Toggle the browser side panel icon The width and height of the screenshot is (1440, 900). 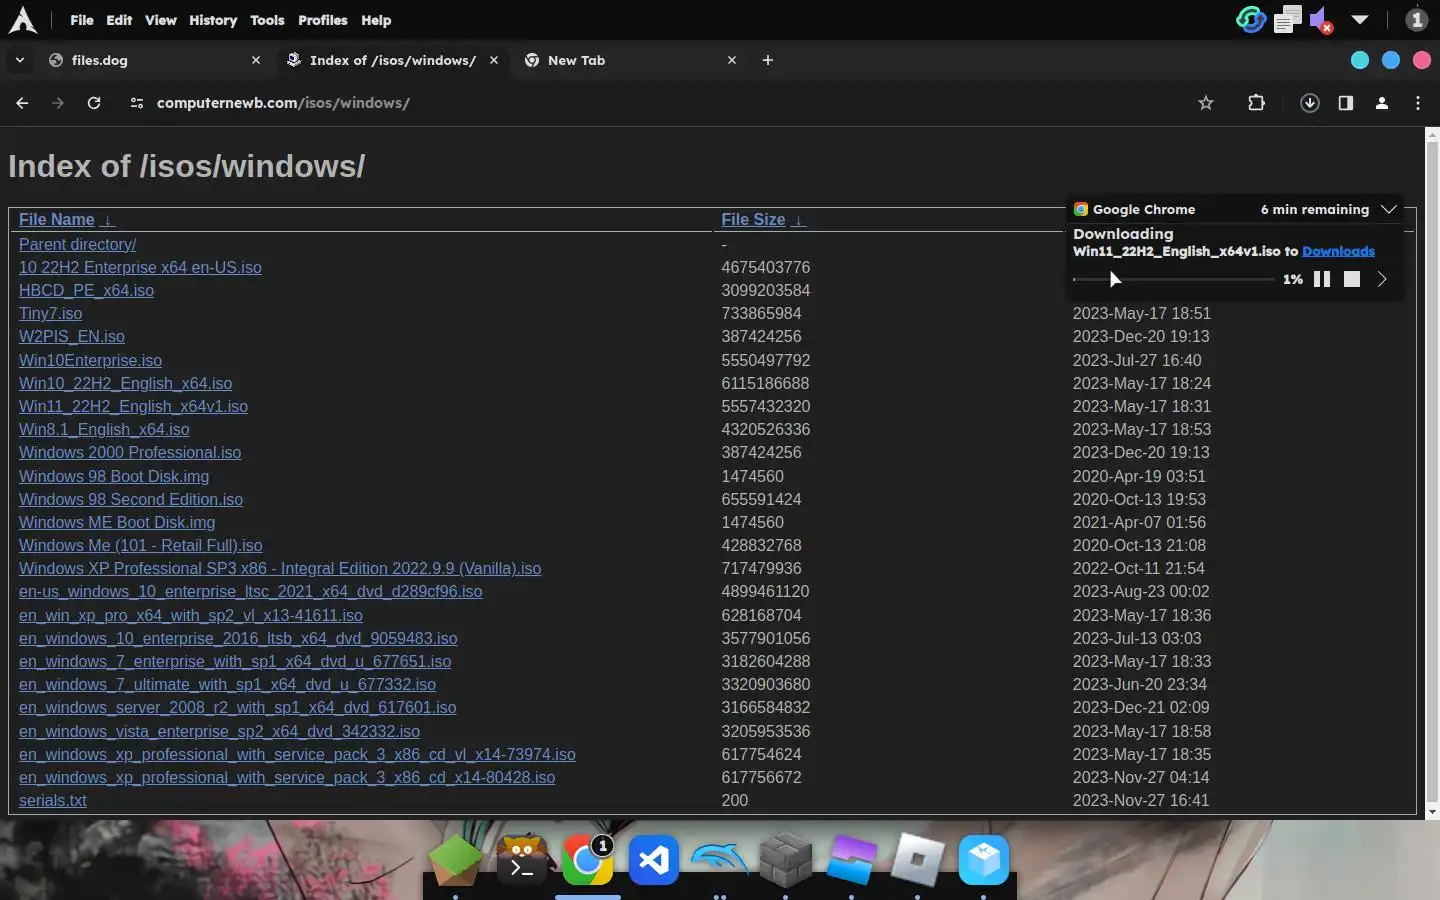pos(1346,103)
